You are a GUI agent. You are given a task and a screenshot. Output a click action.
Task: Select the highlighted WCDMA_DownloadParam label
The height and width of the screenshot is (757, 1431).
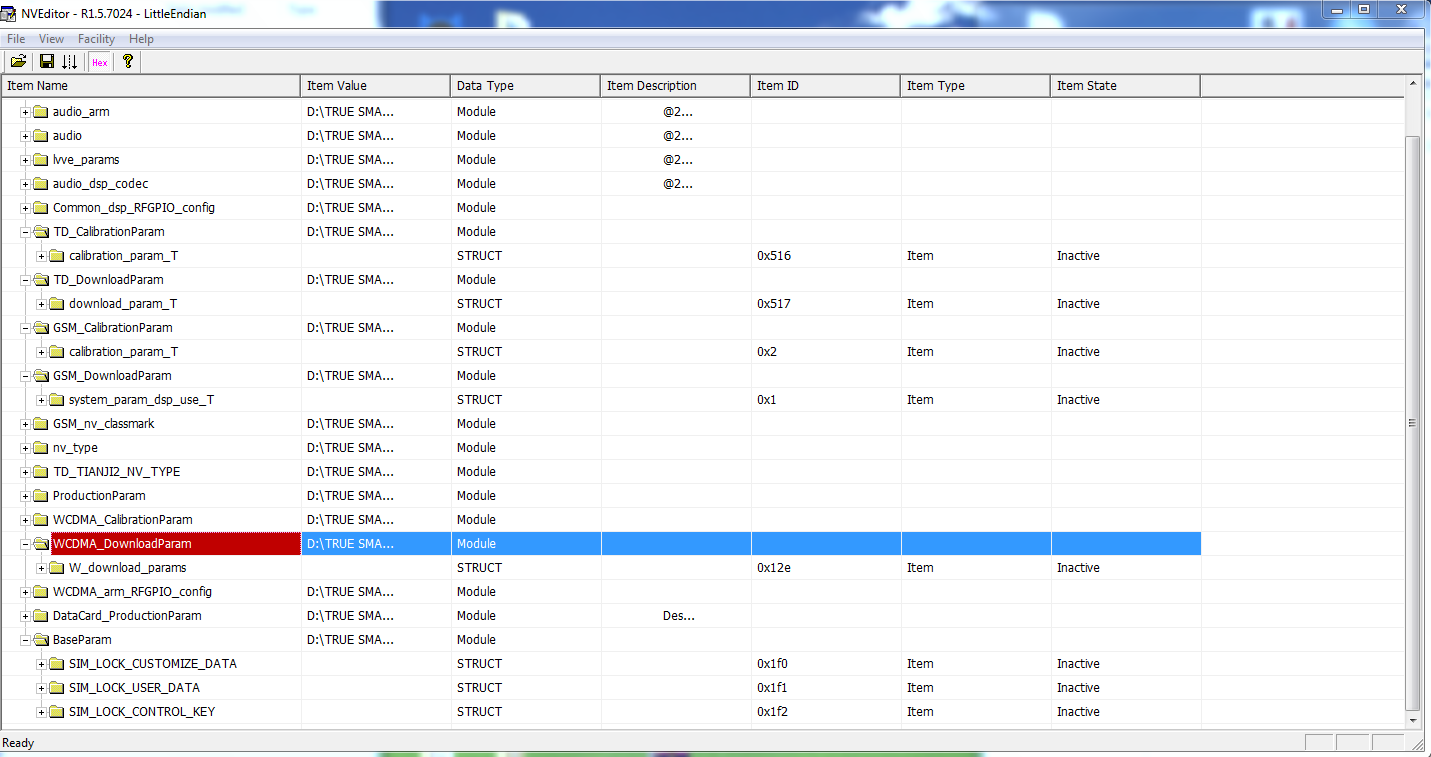coord(122,544)
